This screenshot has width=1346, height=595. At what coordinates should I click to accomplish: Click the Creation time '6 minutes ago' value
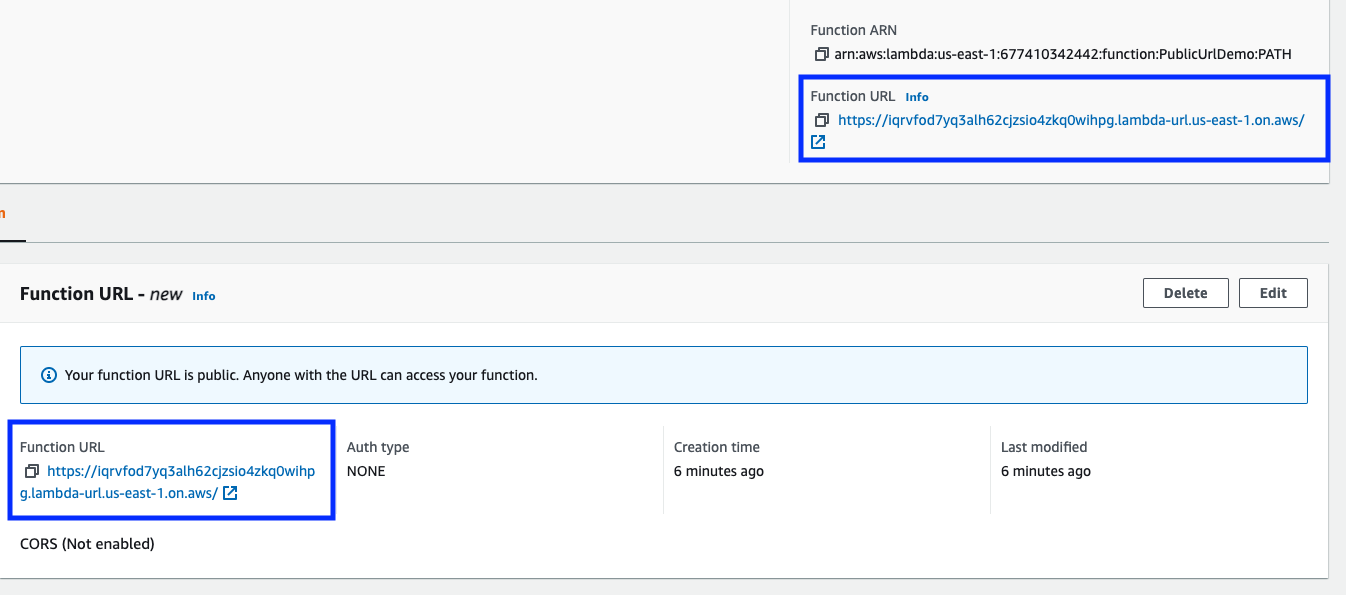(x=718, y=471)
